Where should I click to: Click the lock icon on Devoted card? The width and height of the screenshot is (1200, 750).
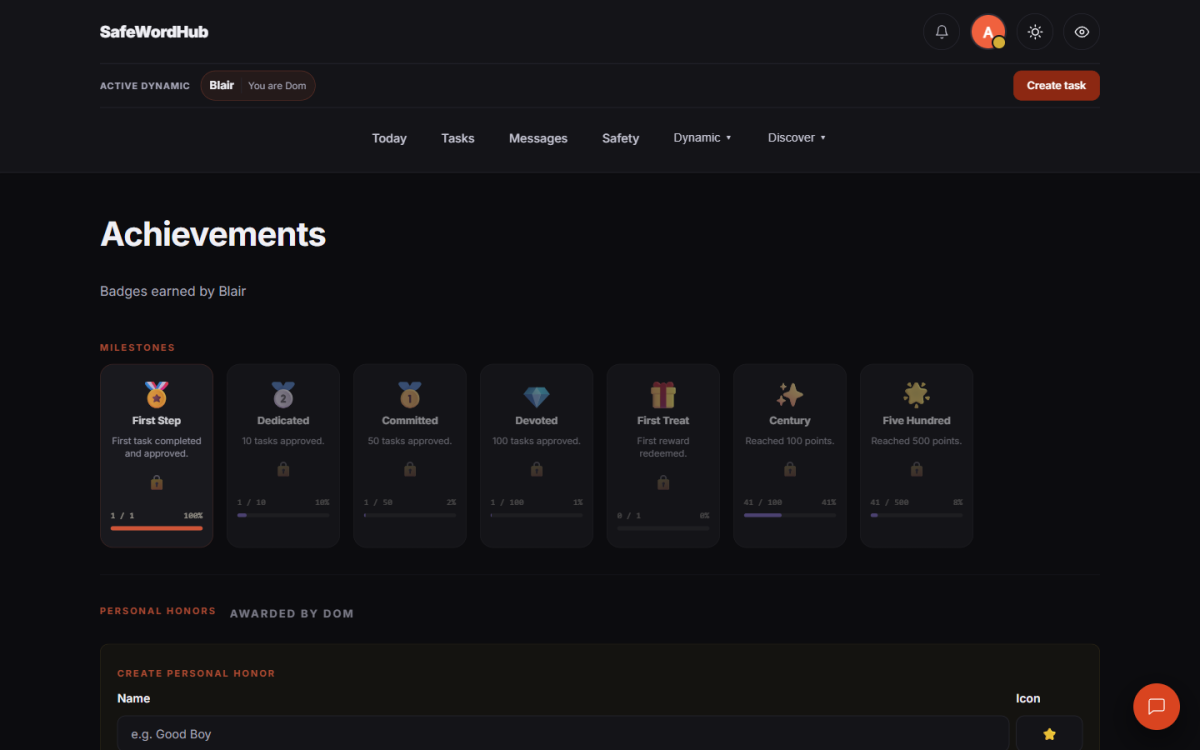pos(537,469)
